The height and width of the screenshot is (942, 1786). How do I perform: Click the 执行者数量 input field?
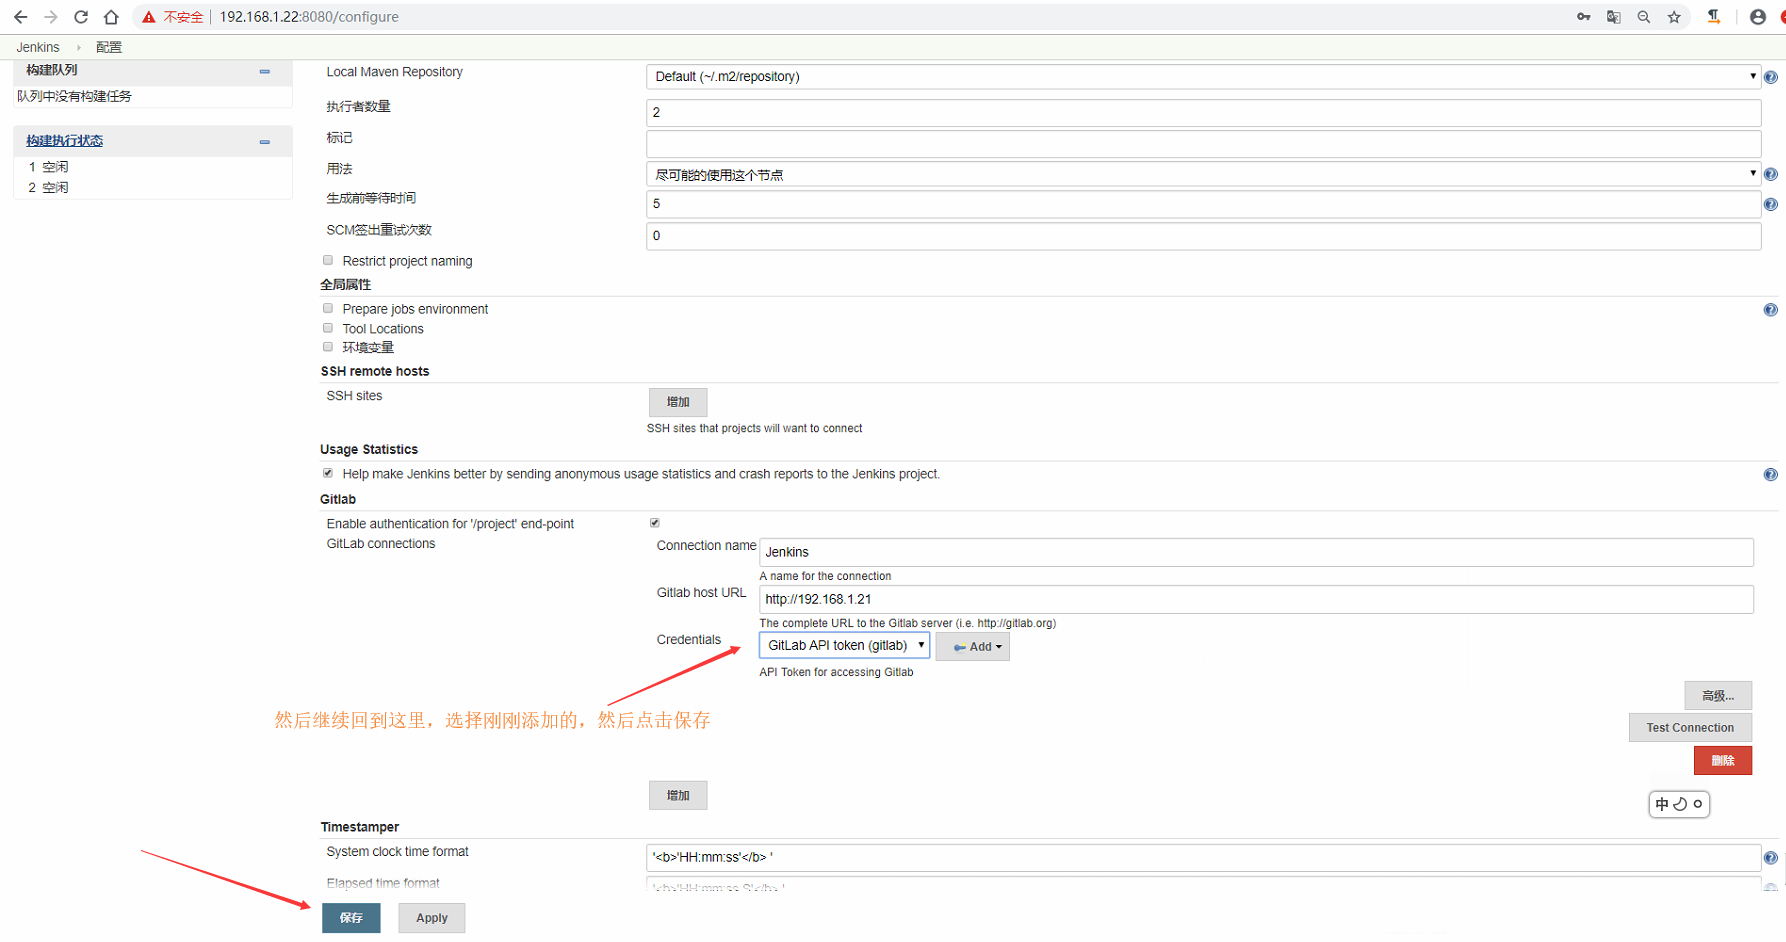[1203, 112]
